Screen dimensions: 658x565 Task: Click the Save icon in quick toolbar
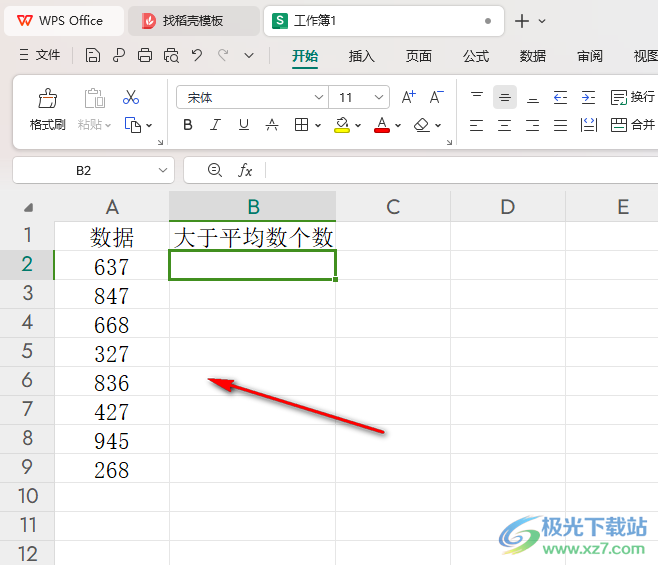coord(93,55)
